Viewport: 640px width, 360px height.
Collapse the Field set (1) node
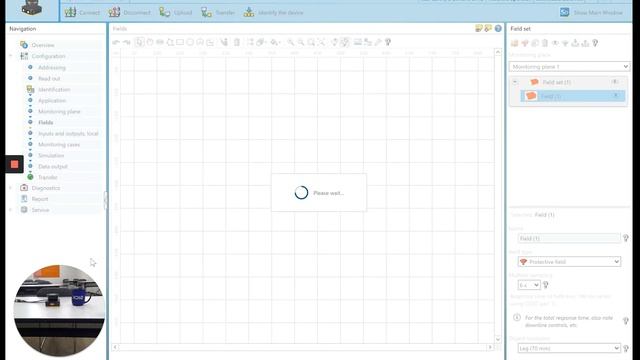515,82
